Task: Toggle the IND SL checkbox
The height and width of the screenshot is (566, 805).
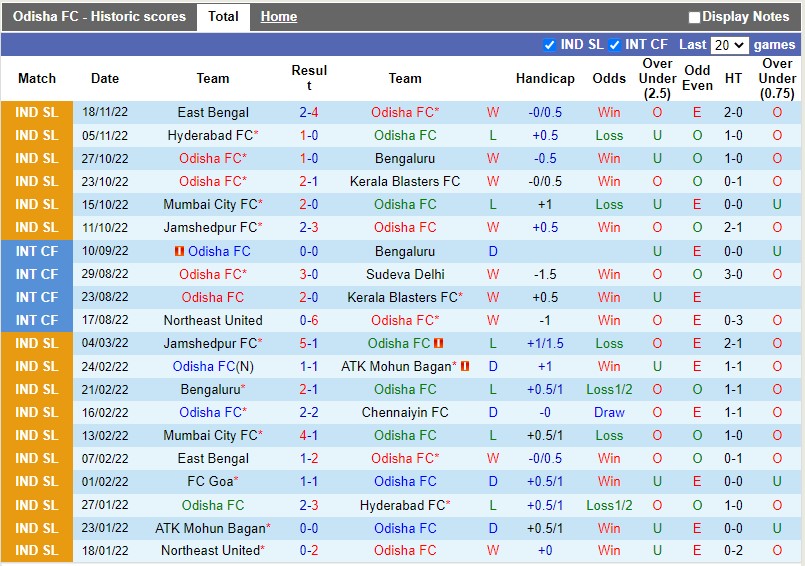Action: point(549,45)
